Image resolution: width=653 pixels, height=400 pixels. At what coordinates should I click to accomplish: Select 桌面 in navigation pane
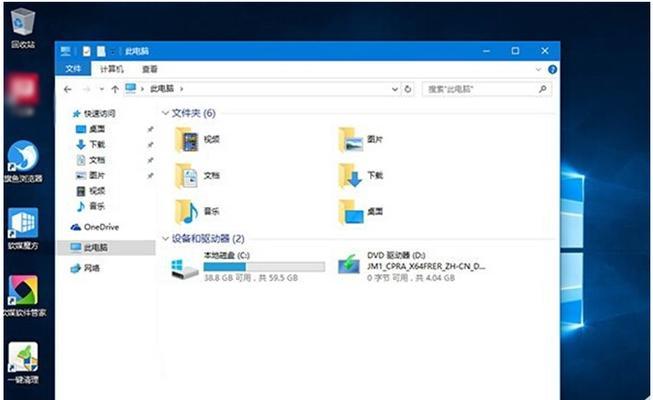point(90,129)
